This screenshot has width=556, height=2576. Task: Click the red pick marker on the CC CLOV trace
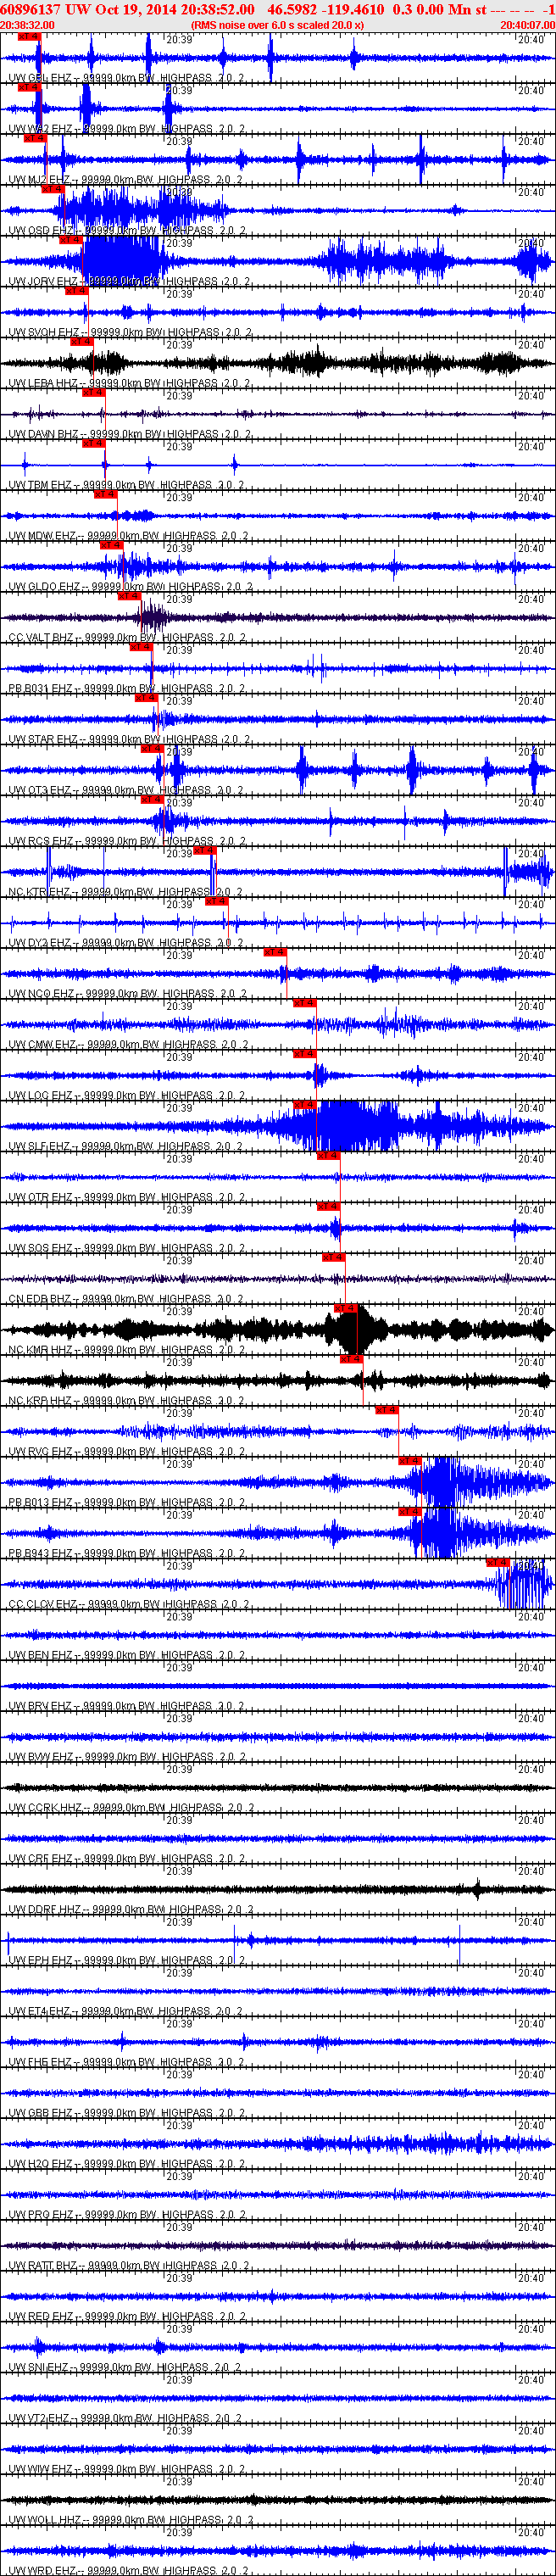click(x=498, y=1562)
